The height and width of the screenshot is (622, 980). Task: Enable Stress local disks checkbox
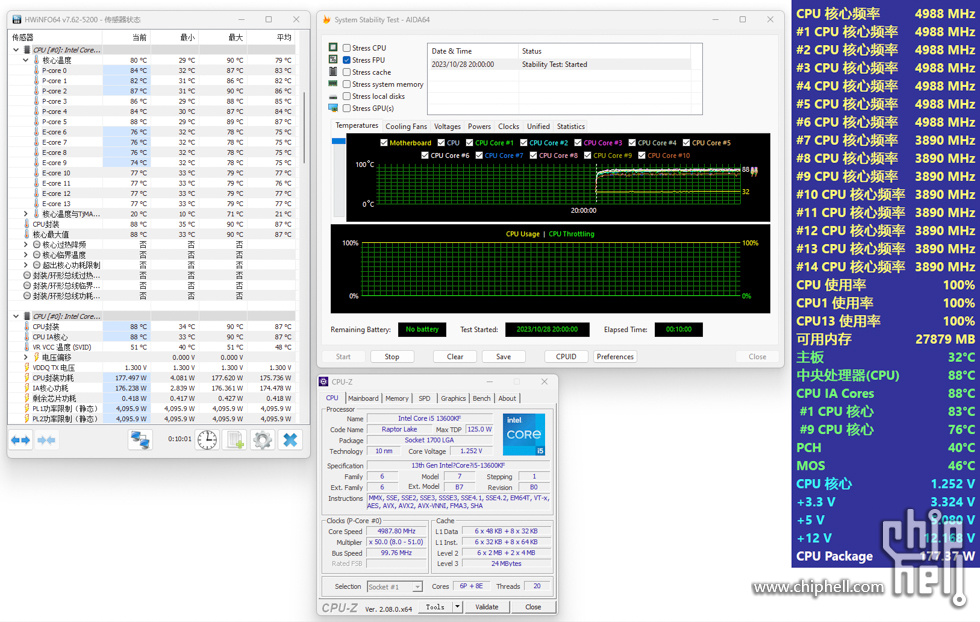pyautogui.click(x=346, y=96)
